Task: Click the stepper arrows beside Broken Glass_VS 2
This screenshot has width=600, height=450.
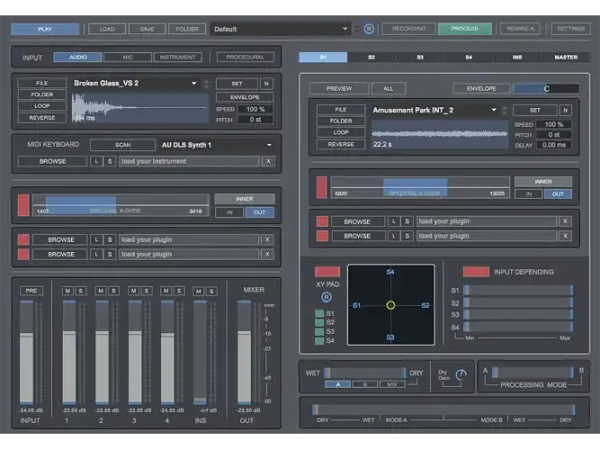Action: (x=206, y=84)
